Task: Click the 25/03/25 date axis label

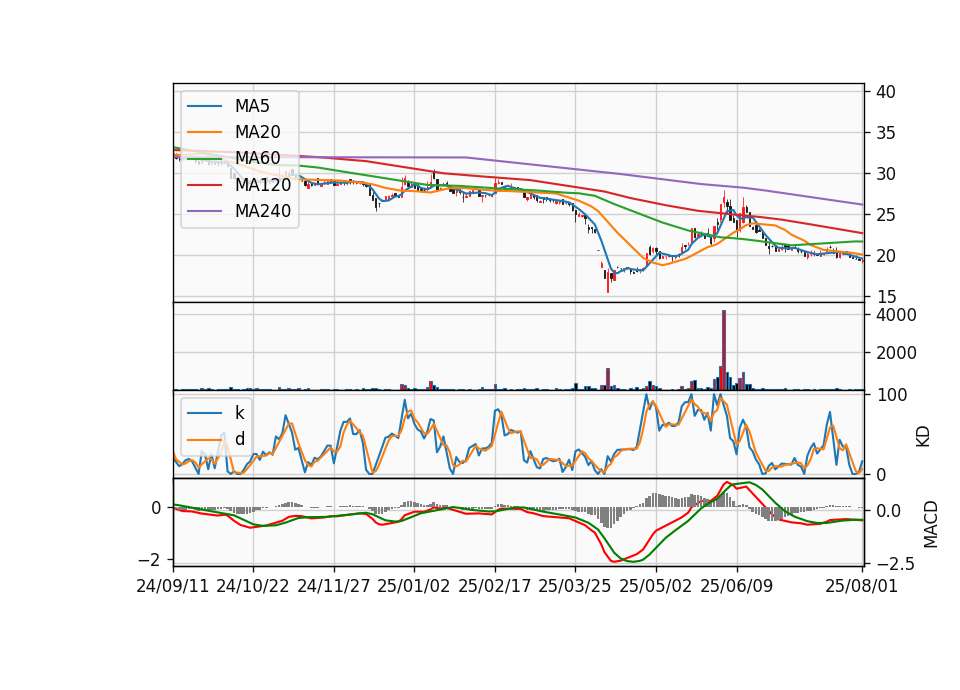Action: click(575, 586)
